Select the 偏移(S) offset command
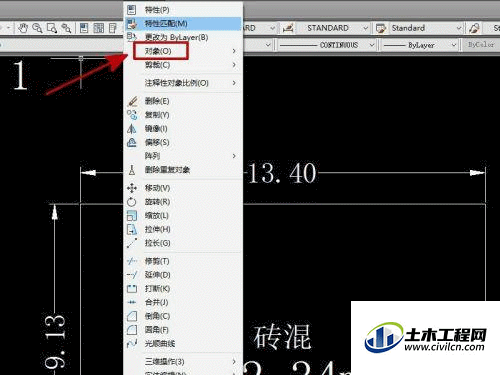This screenshot has width=500, height=375. point(183,142)
